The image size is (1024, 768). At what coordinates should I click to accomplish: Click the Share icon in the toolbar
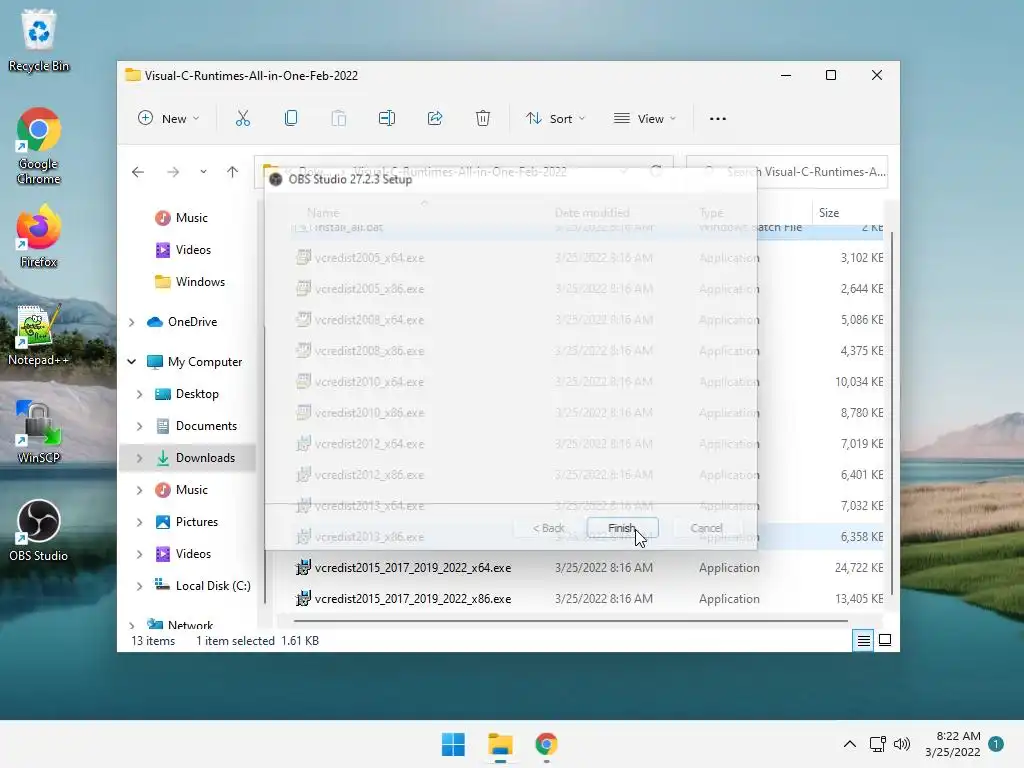(435, 118)
